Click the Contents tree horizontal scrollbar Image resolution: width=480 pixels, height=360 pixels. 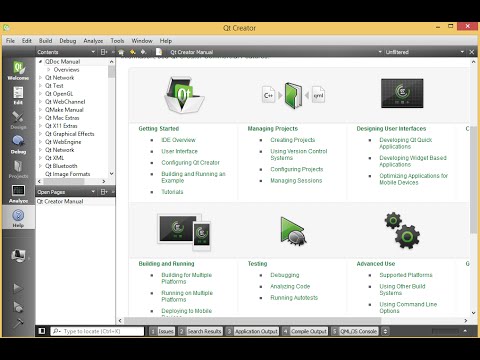click(63, 181)
